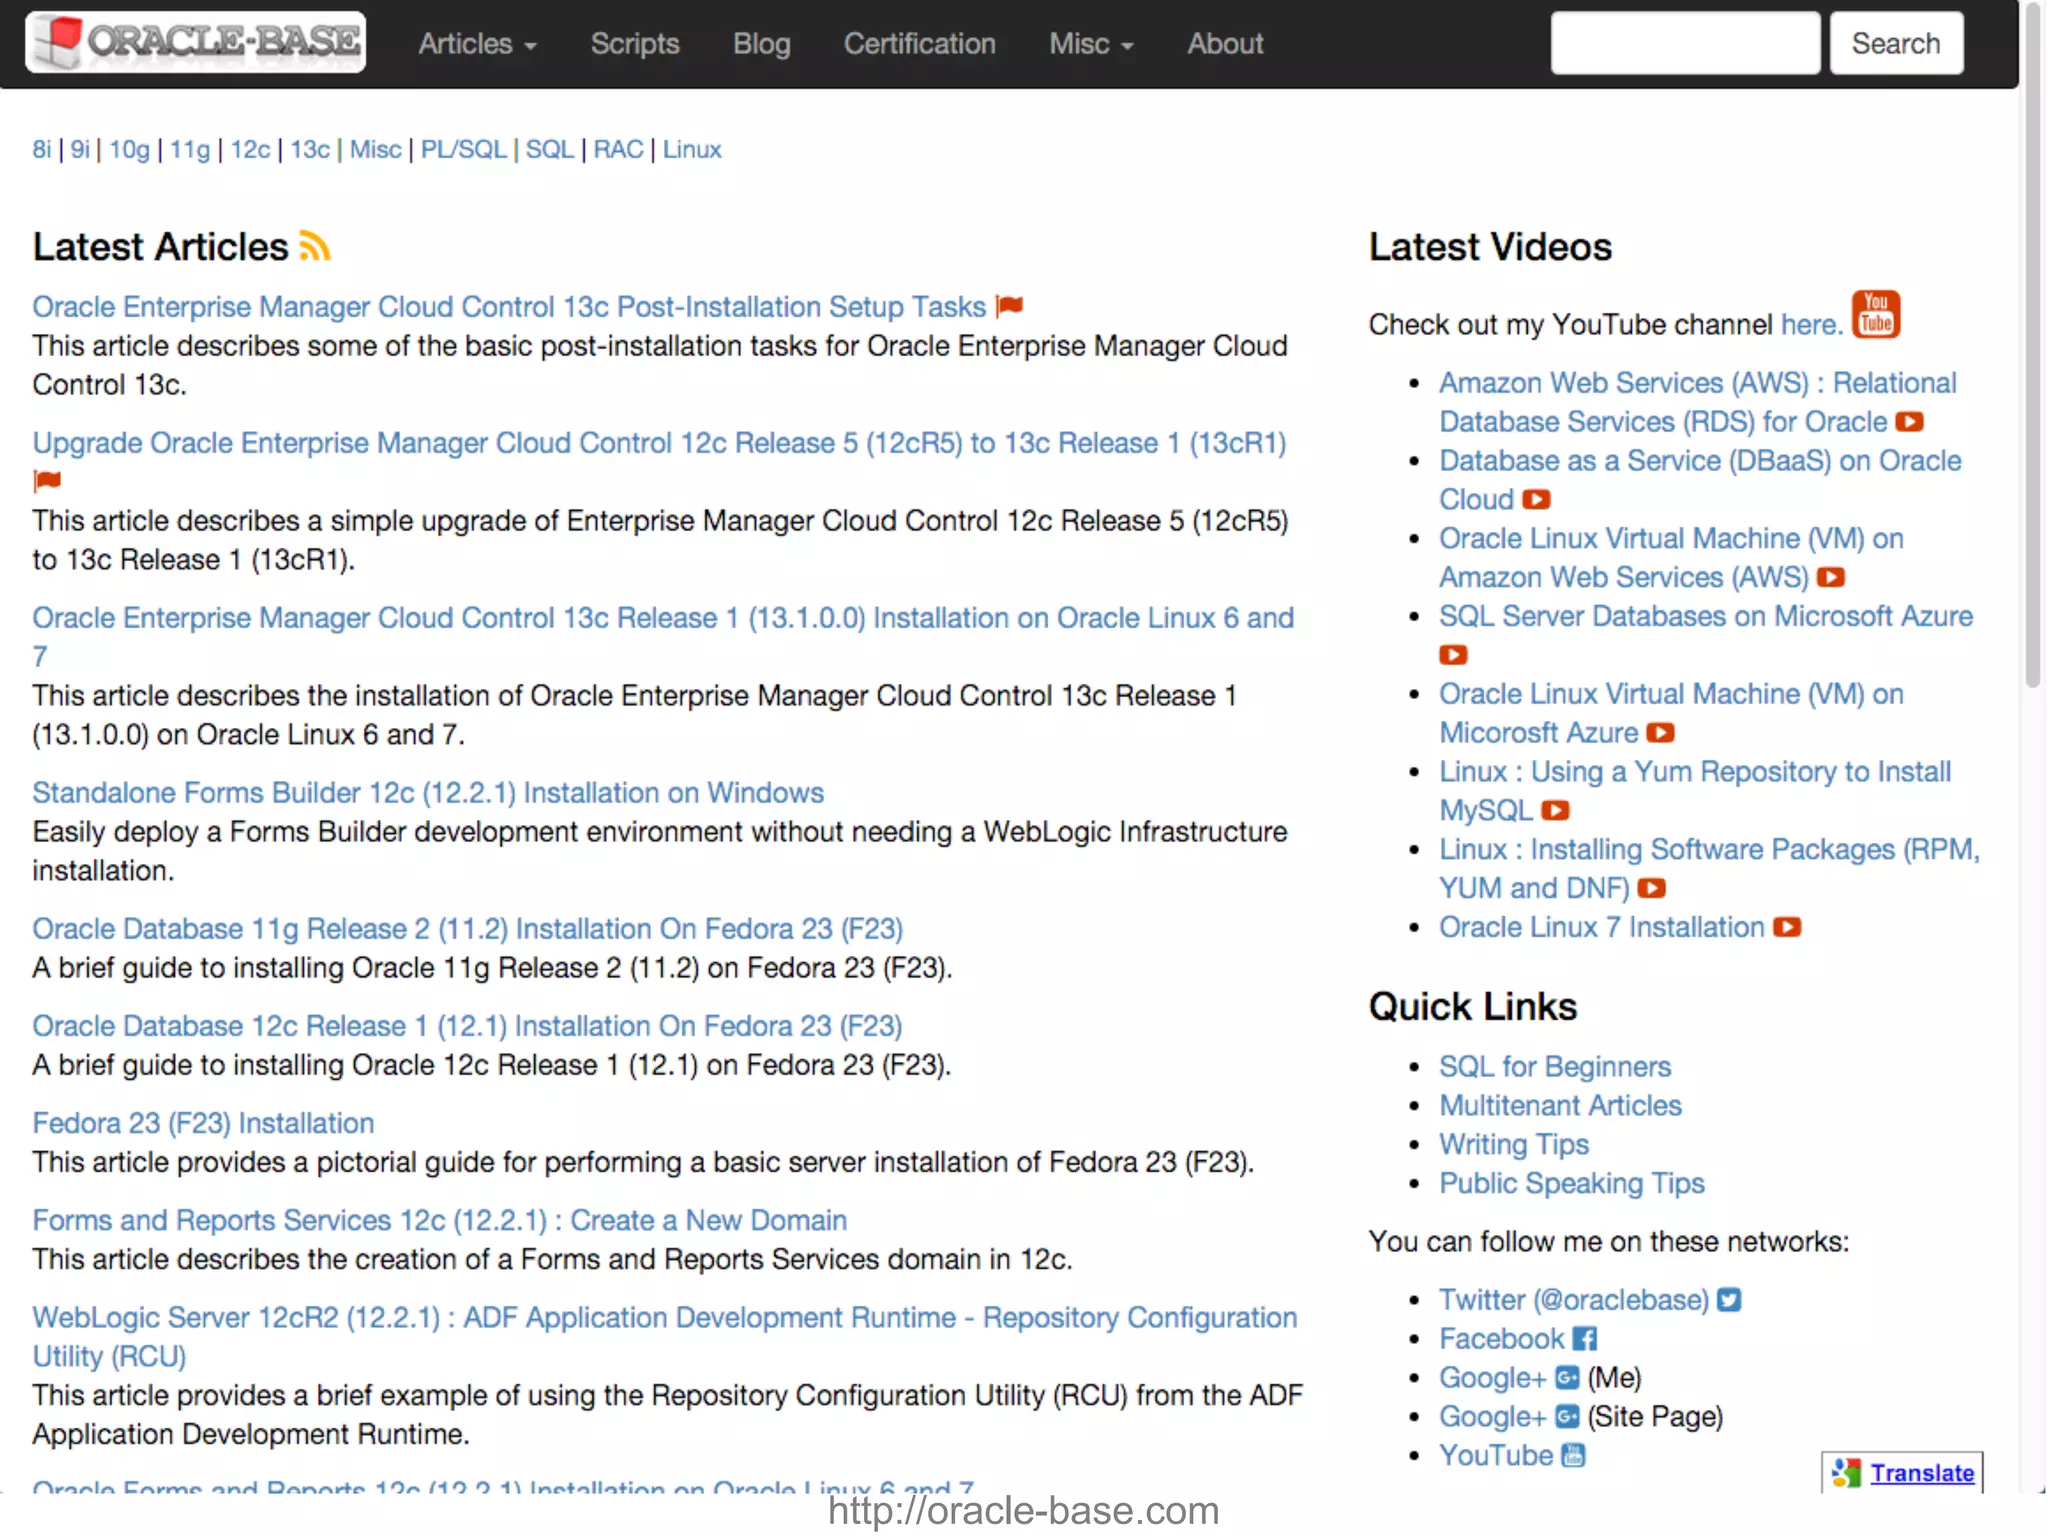This screenshot has width=2048, height=1536.
Task: Click the RSS feed icon beside Latest Articles
Action: point(314,246)
